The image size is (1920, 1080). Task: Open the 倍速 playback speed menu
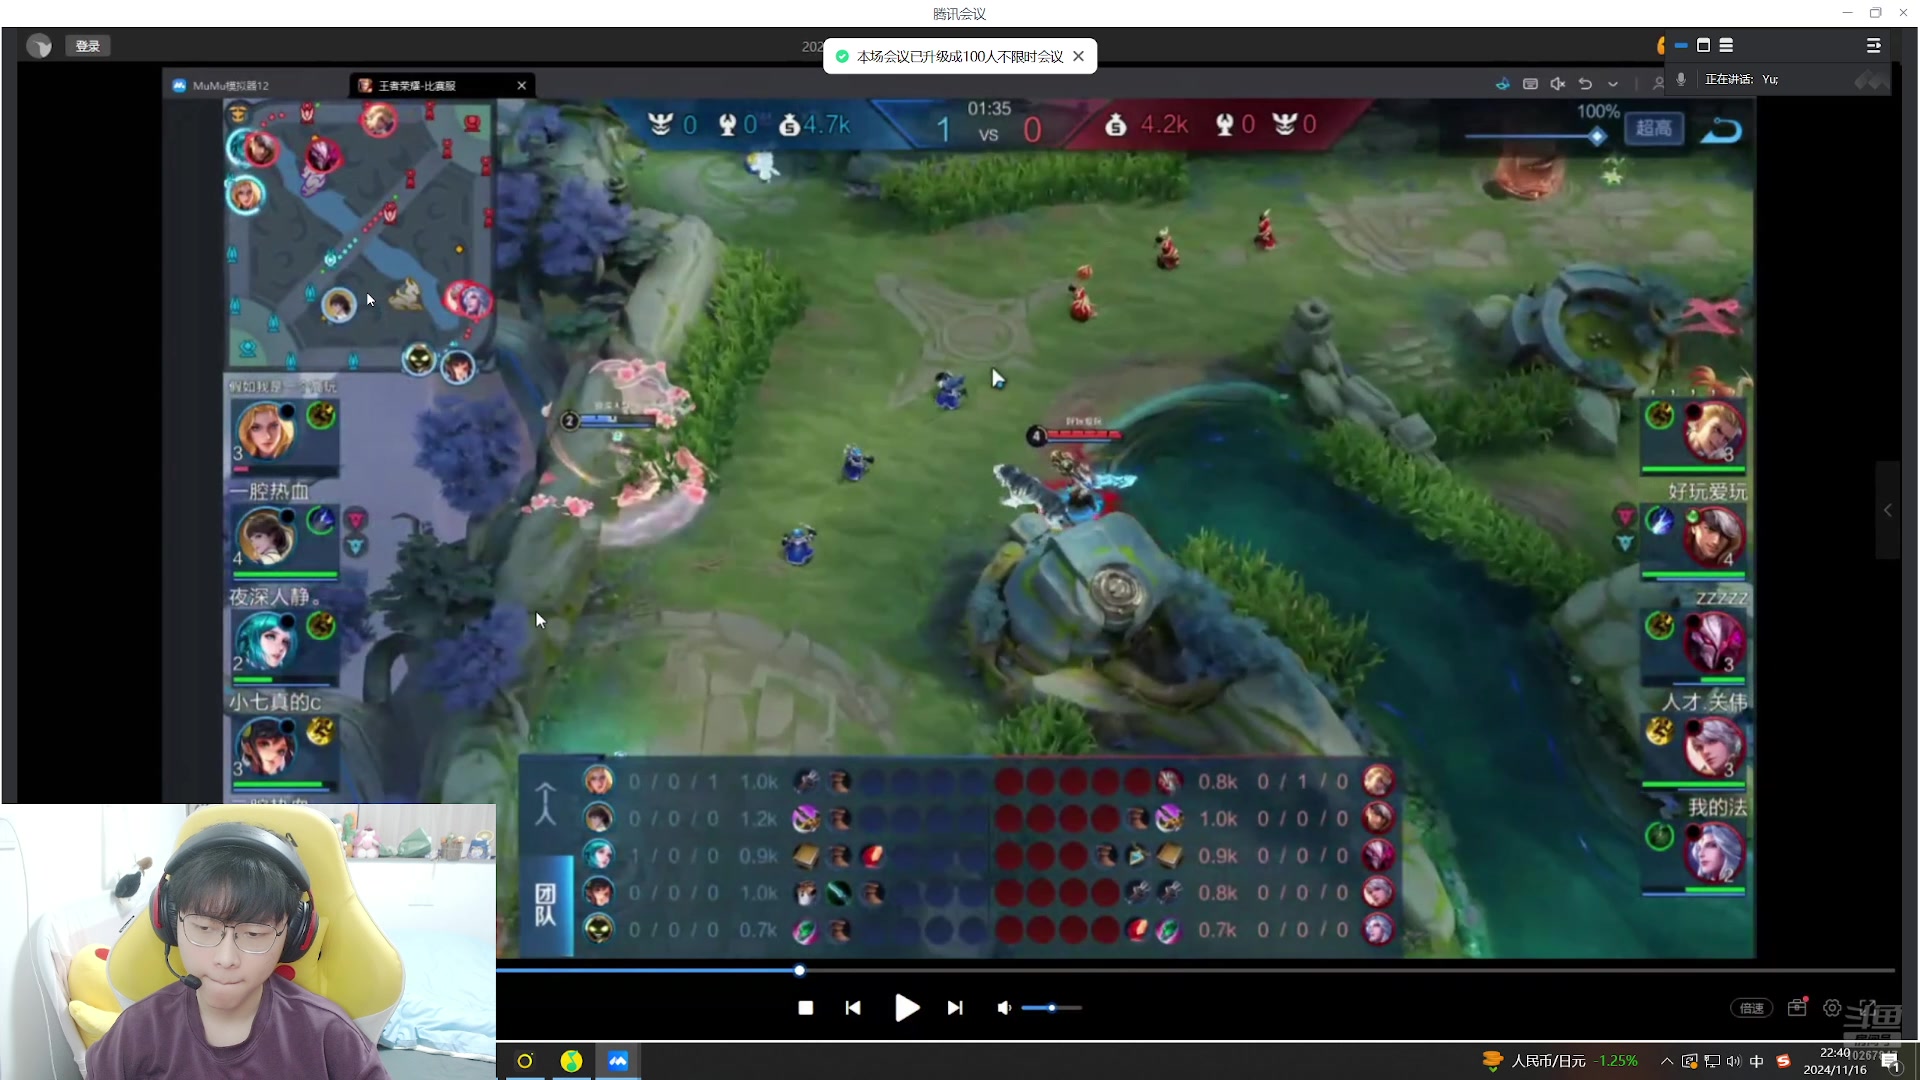click(x=1752, y=1008)
